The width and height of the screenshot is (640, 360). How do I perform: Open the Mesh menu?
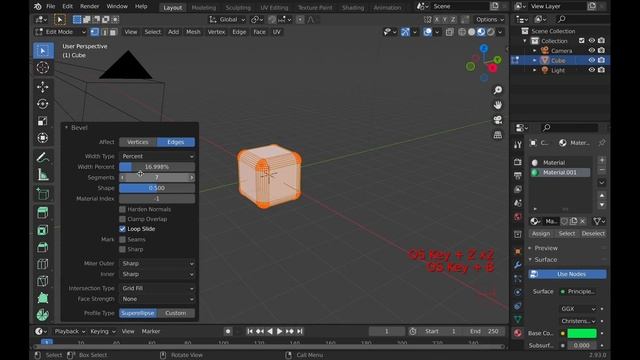[193, 32]
